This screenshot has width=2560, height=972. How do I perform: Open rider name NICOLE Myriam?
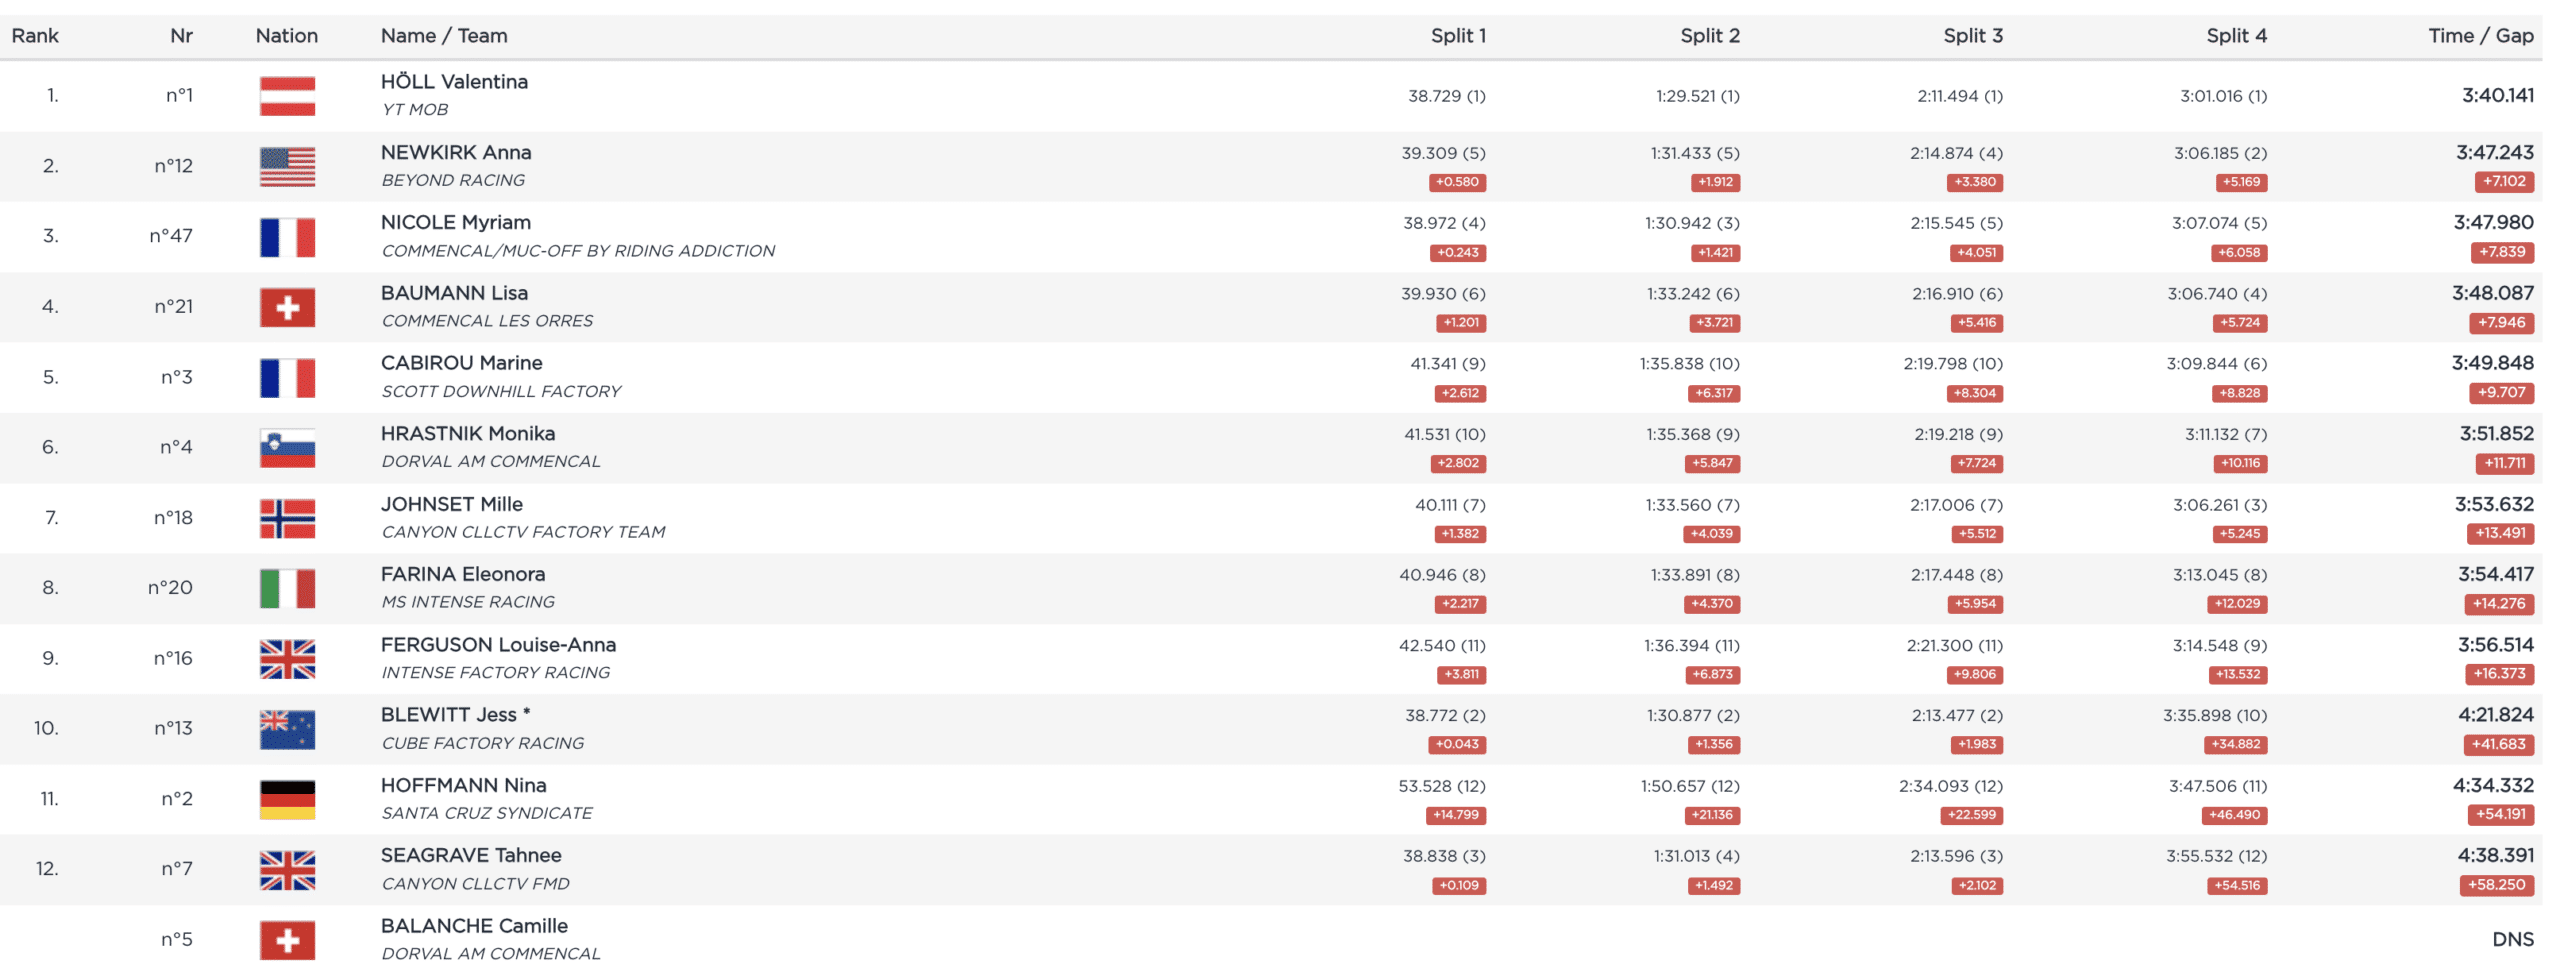(455, 222)
